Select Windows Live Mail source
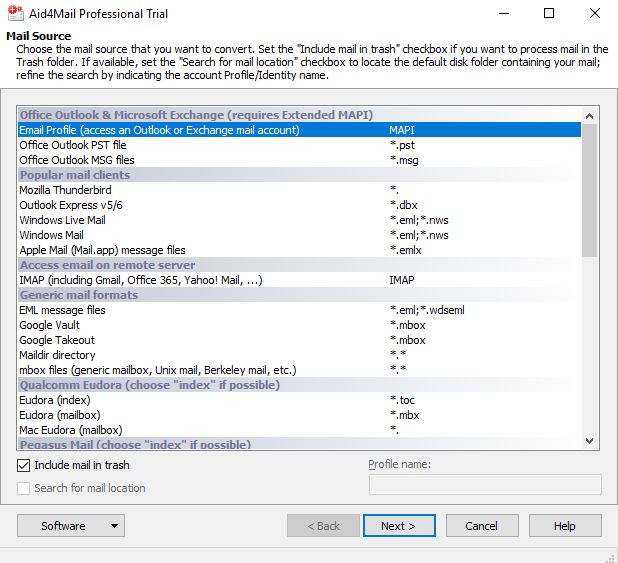Viewport: 618px width, 563px height. (299, 220)
